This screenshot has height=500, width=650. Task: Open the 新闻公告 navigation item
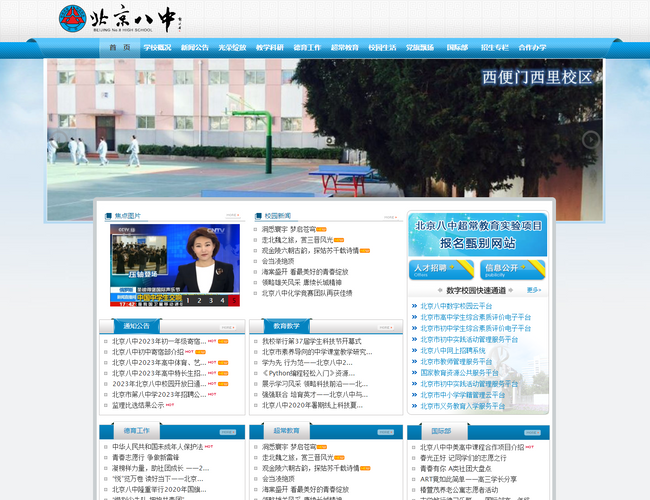point(195,48)
